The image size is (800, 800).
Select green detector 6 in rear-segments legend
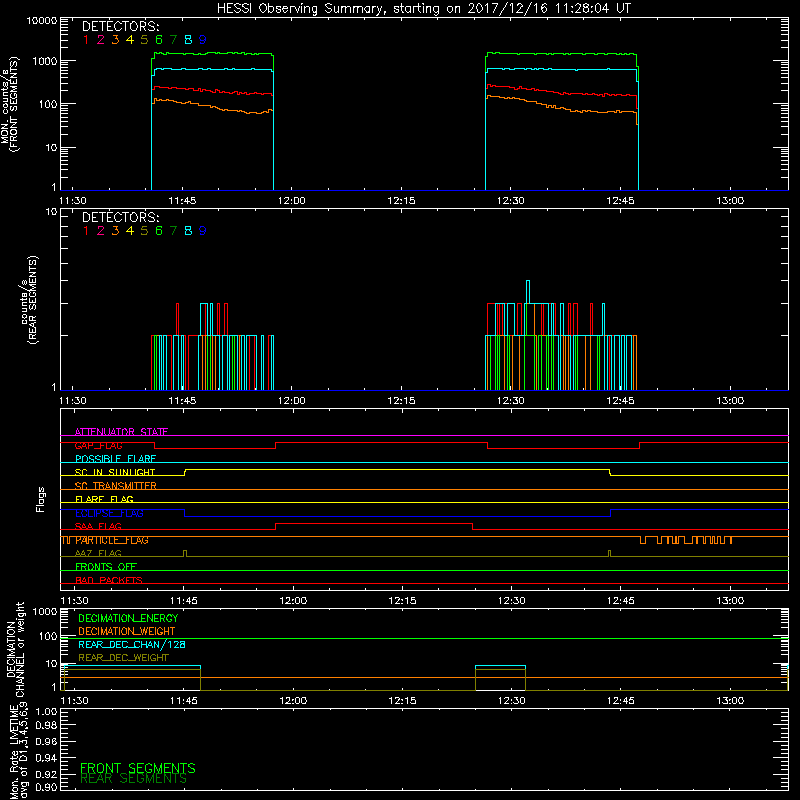click(x=159, y=231)
